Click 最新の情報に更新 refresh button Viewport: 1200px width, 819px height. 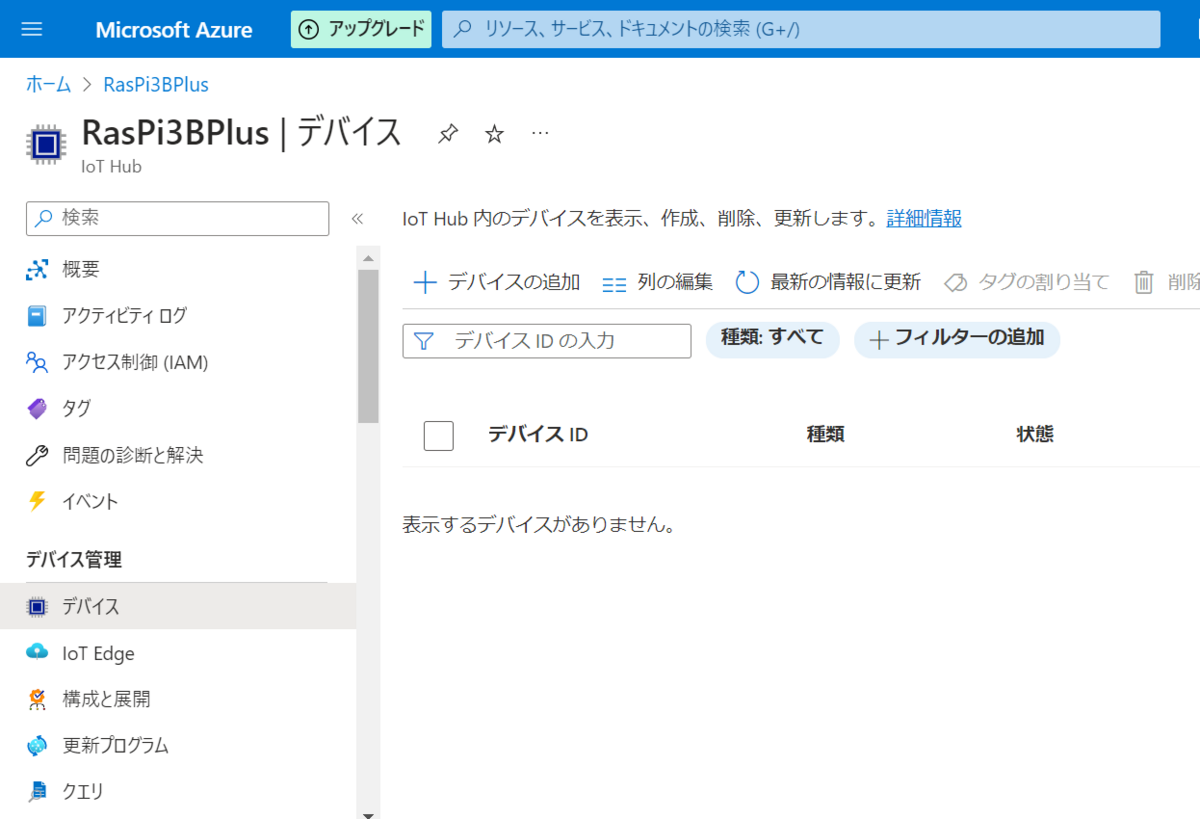click(828, 282)
